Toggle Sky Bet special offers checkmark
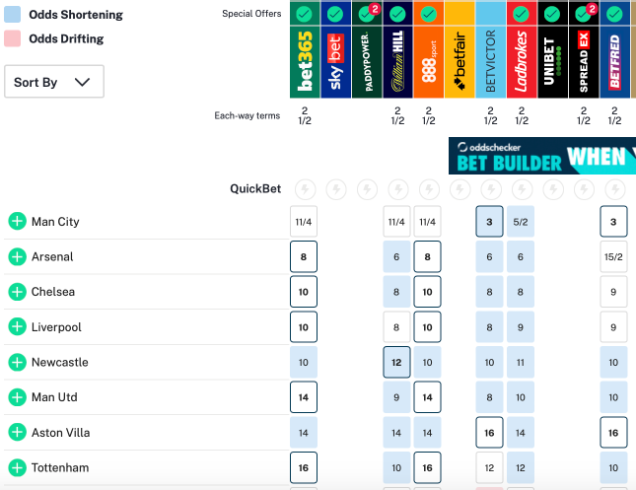 tap(335, 14)
